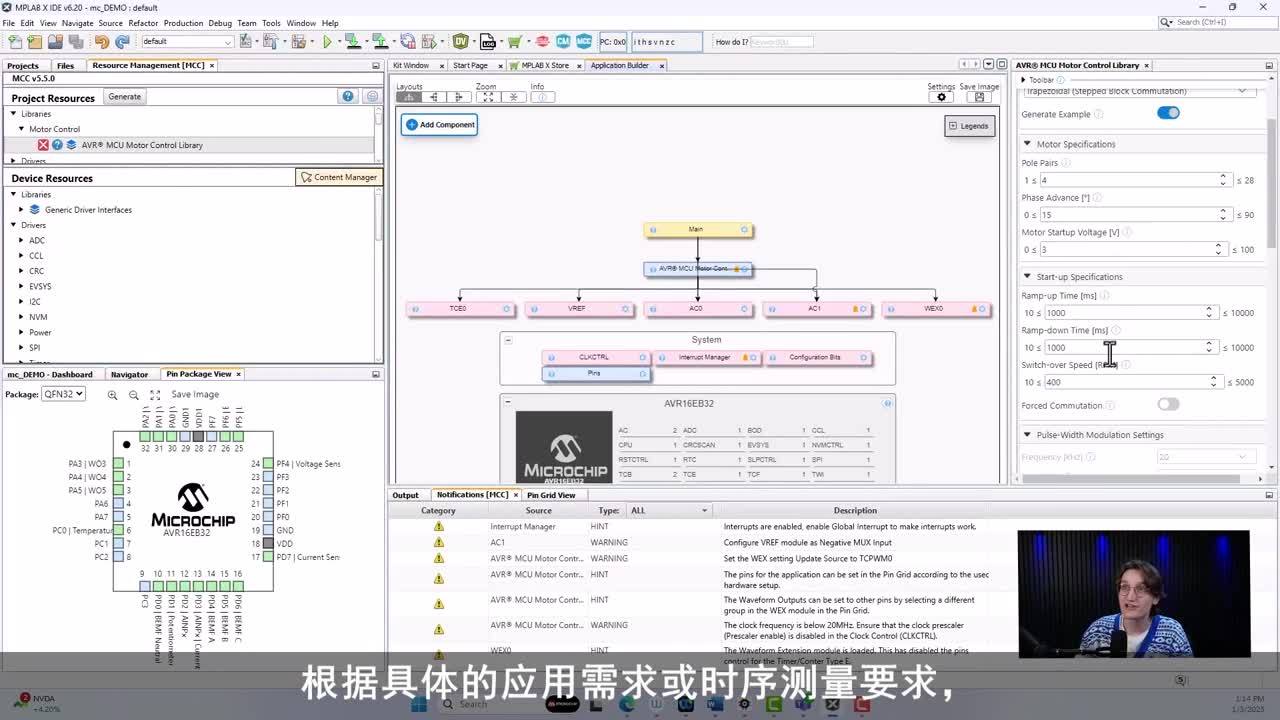Toggle pin 18 VDD box

pos(268,543)
